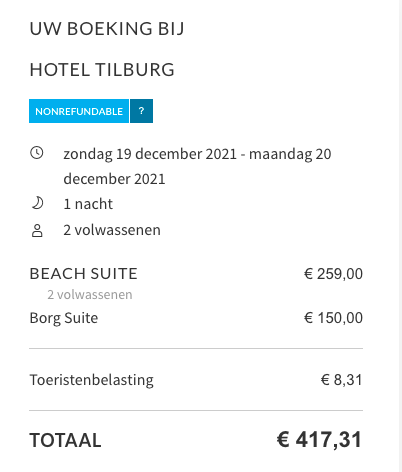Click the € 417,31 total amount
Image resolution: width=402 pixels, height=472 pixels.
pyautogui.click(x=319, y=439)
